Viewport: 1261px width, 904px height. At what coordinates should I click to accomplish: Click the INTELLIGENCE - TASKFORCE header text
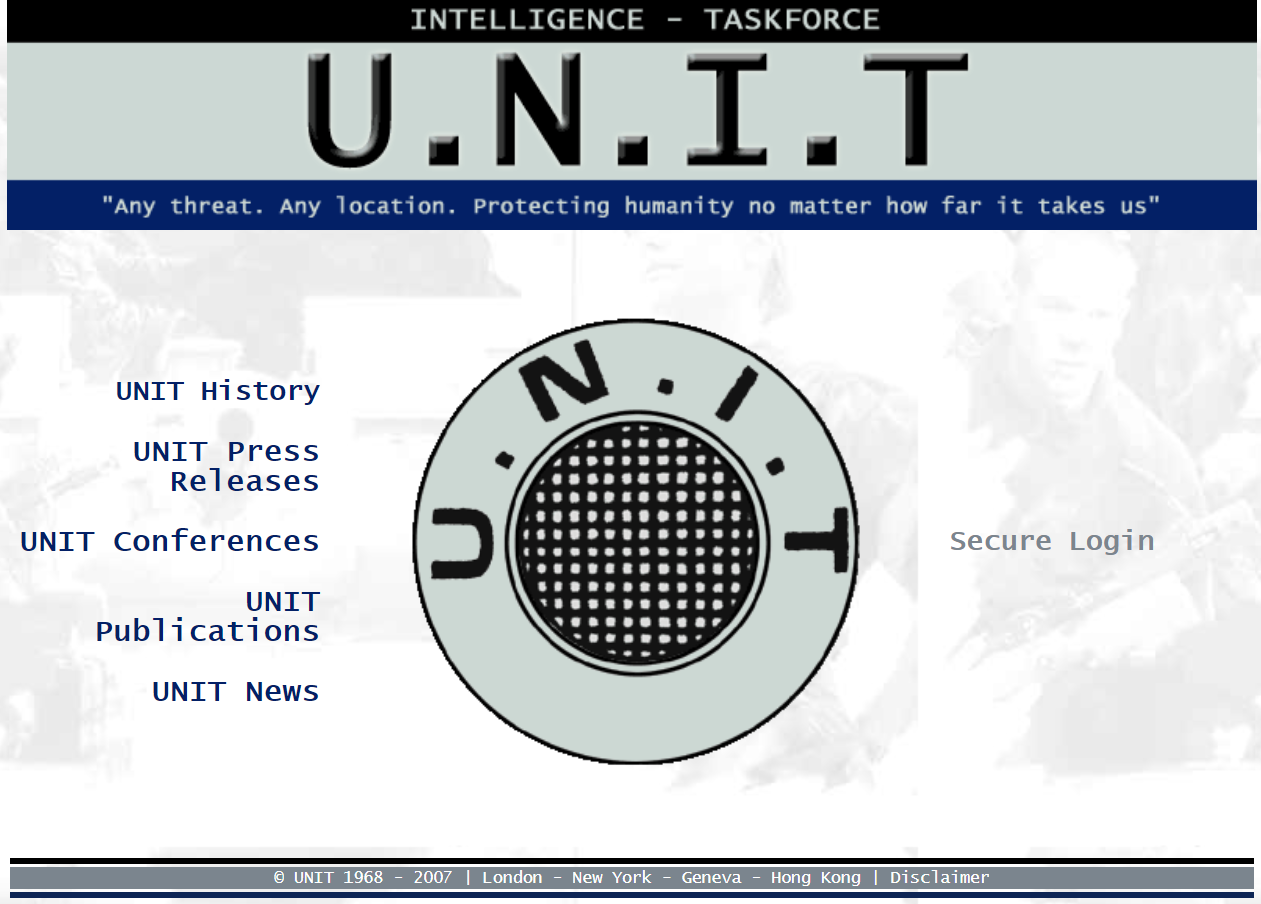[x=645, y=19]
